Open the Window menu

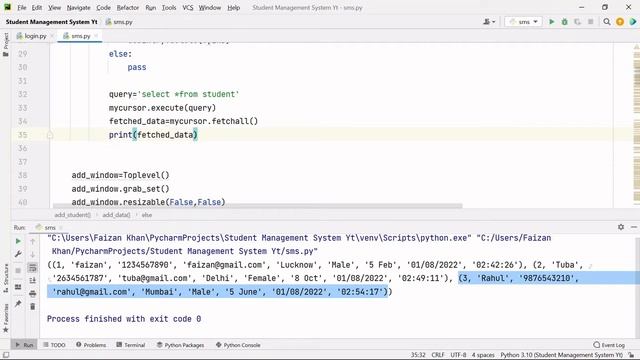pos(210,7)
